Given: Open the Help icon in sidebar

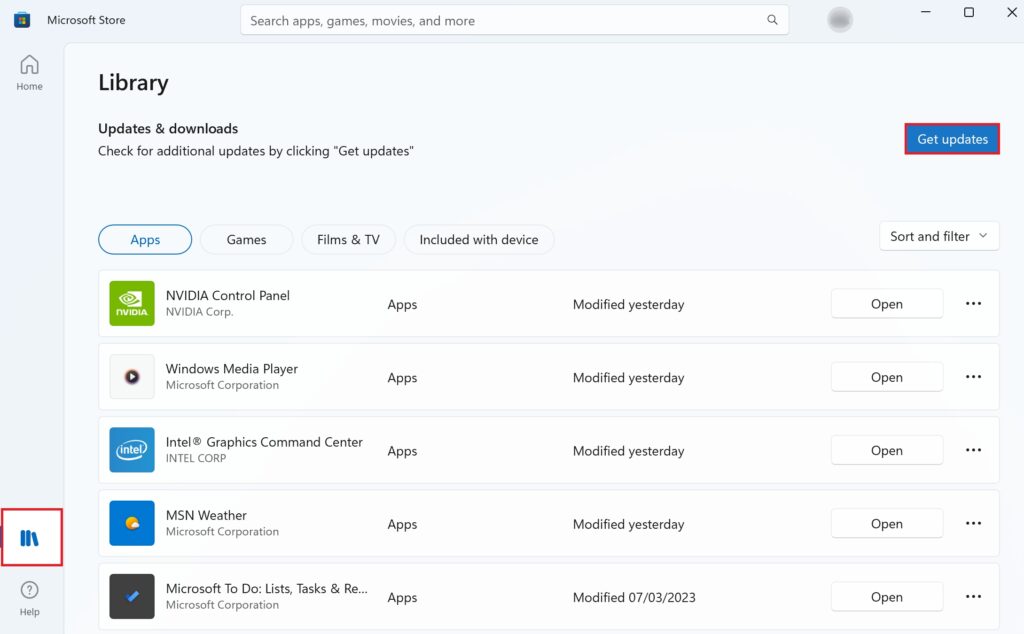Looking at the screenshot, I should pos(30,597).
